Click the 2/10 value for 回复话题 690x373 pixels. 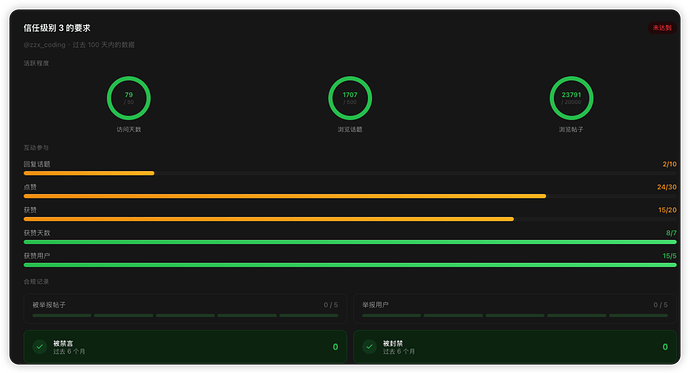tap(669, 164)
